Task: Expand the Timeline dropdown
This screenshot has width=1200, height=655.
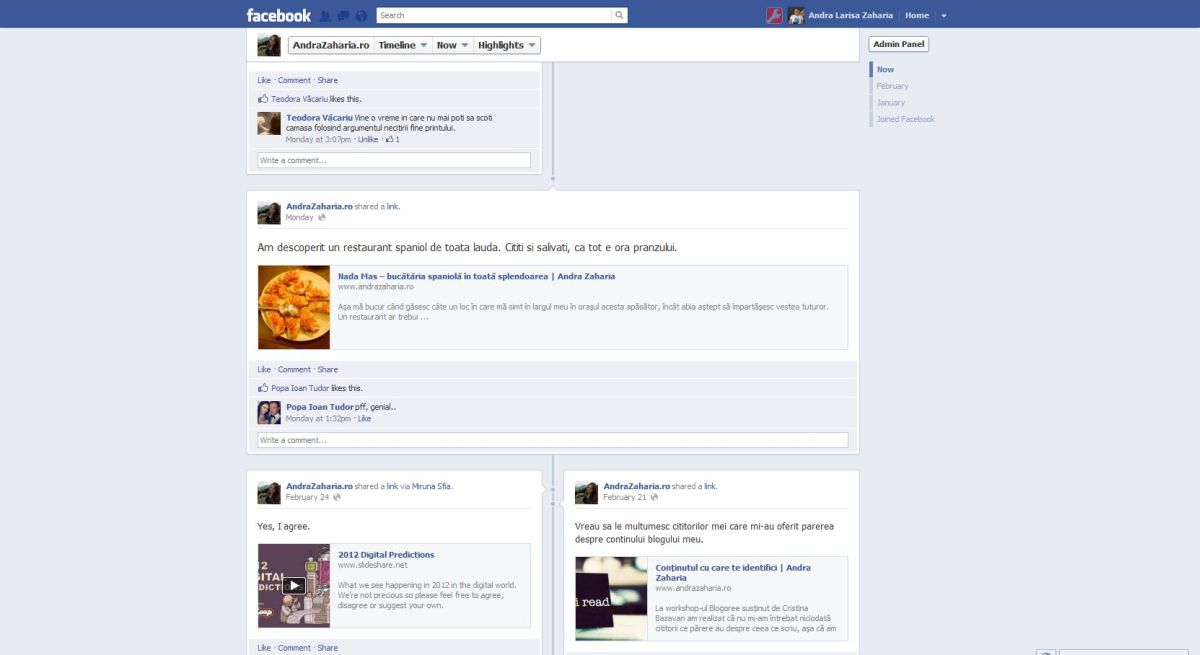Action: point(403,45)
